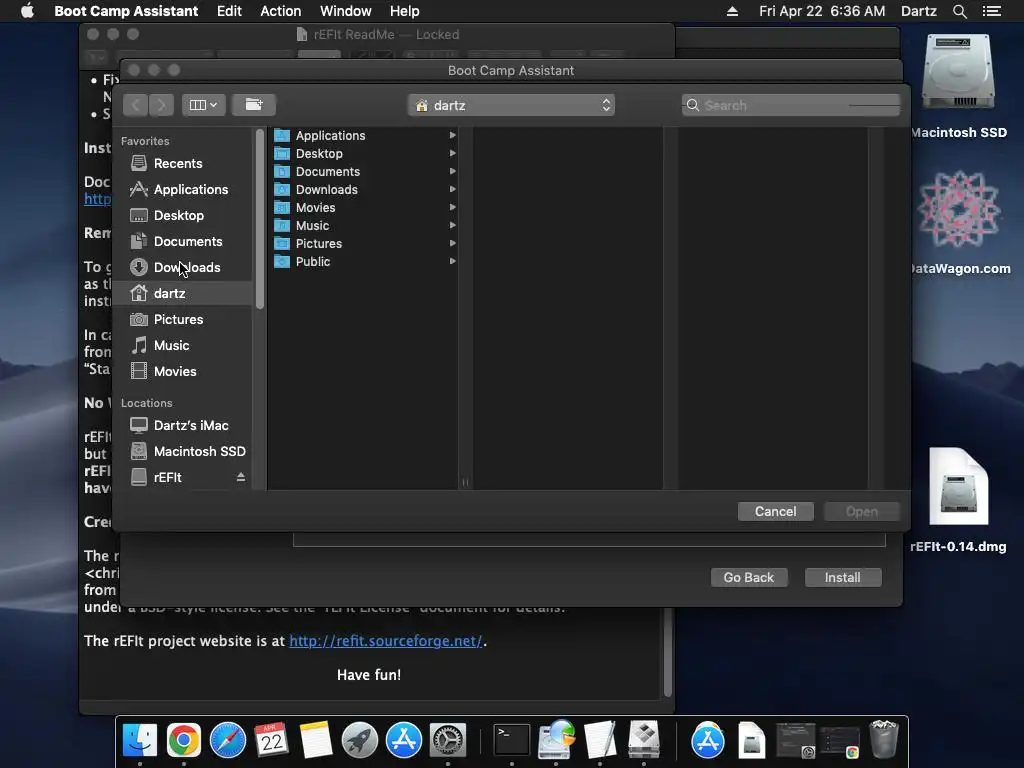The image size is (1024, 768).
Task: Open the Apple menu
Action: tap(27, 11)
